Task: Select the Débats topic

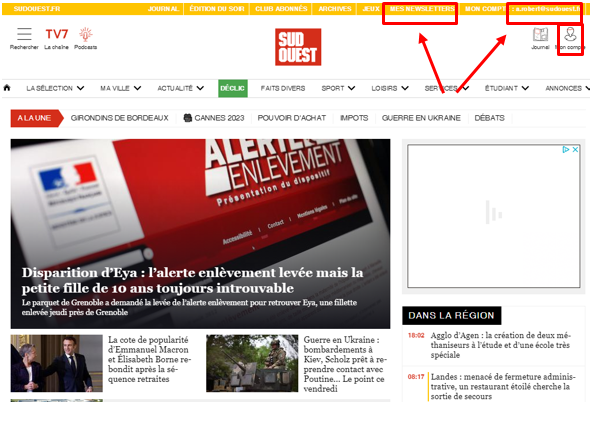Action: coord(489,118)
